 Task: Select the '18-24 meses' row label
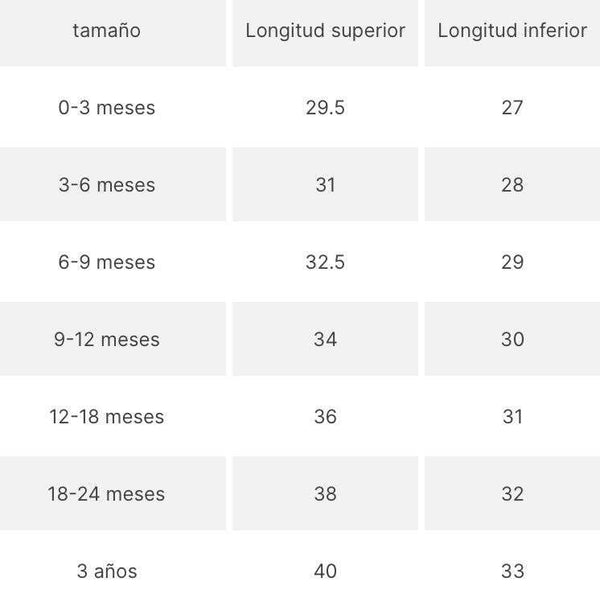[107, 494]
